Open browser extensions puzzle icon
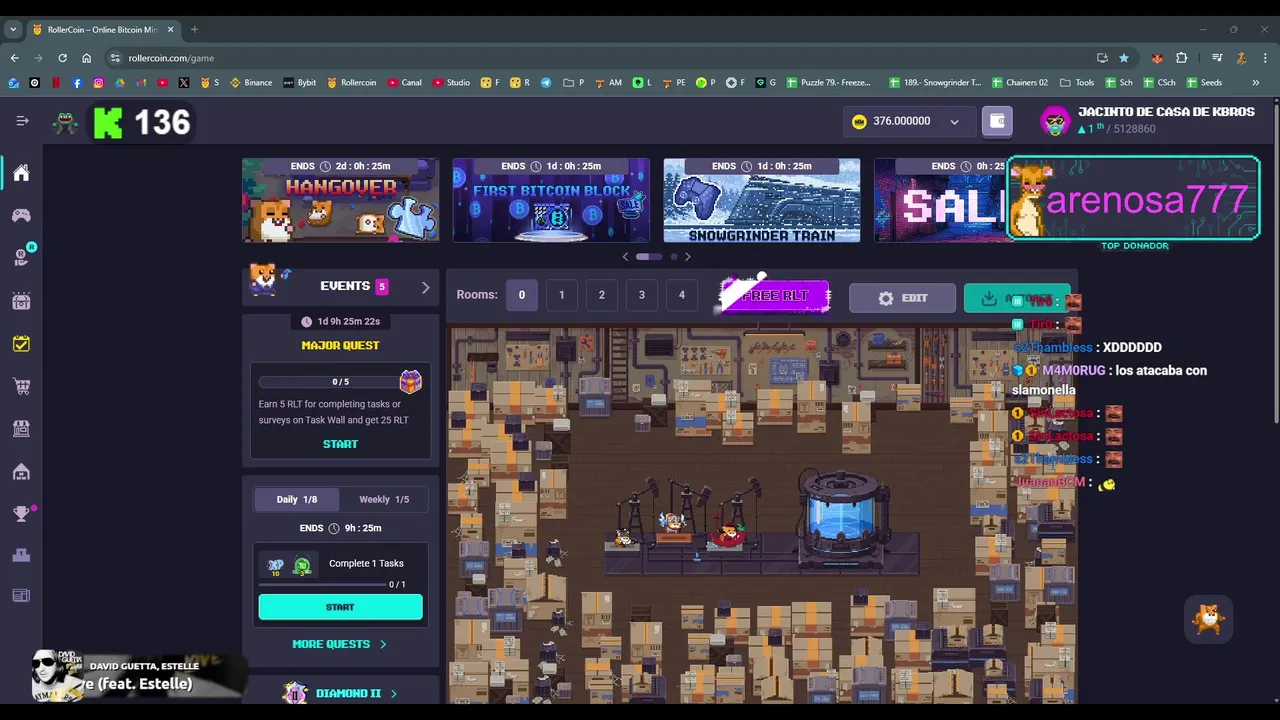 1181,58
